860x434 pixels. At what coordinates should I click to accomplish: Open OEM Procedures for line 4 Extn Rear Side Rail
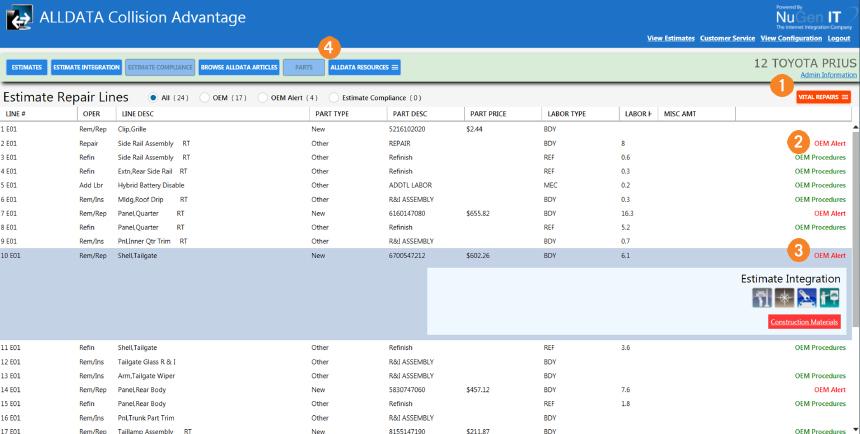click(820, 171)
